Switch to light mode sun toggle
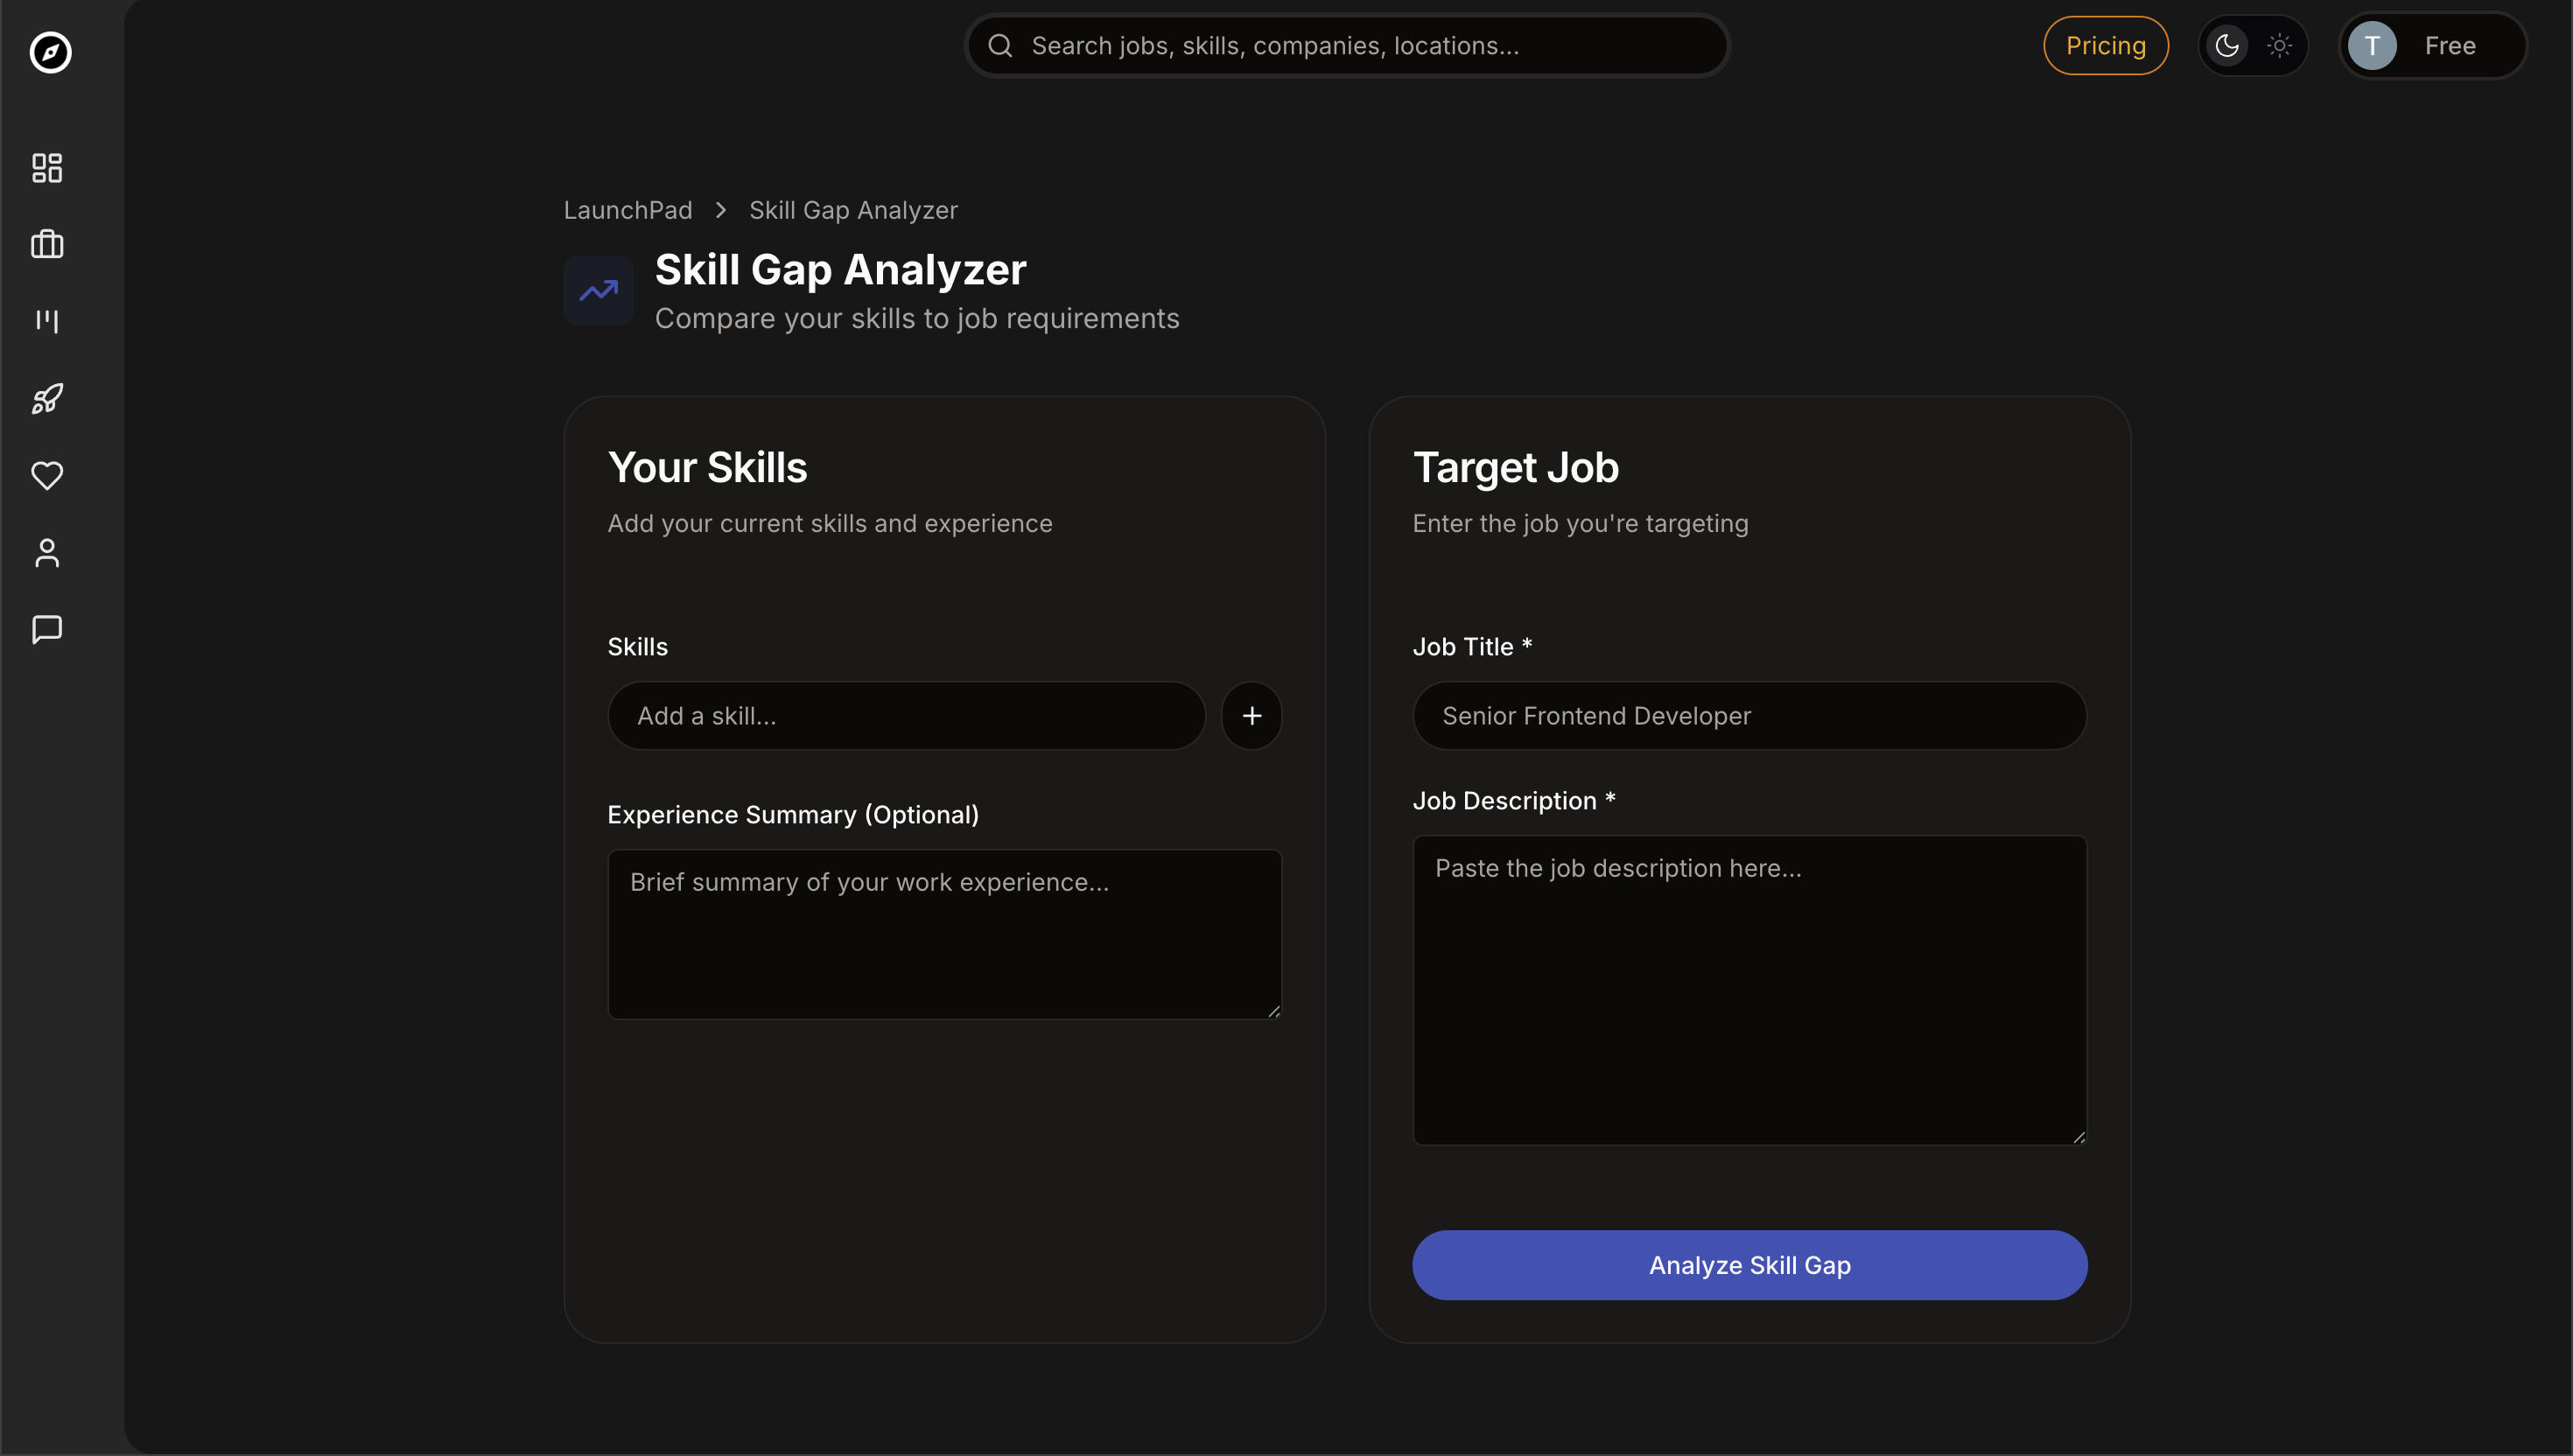Viewport: 2573px width, 1456px height. (x=2279, y=46)
